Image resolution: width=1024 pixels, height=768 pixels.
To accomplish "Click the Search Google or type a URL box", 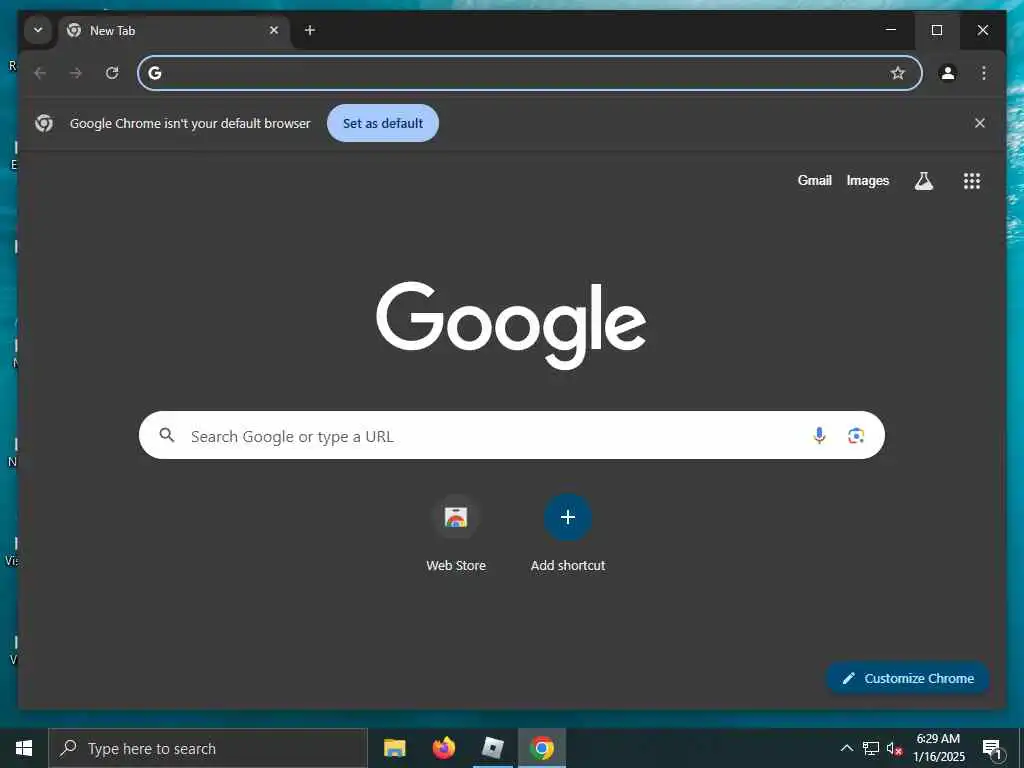I will click(x=511, y=435).
